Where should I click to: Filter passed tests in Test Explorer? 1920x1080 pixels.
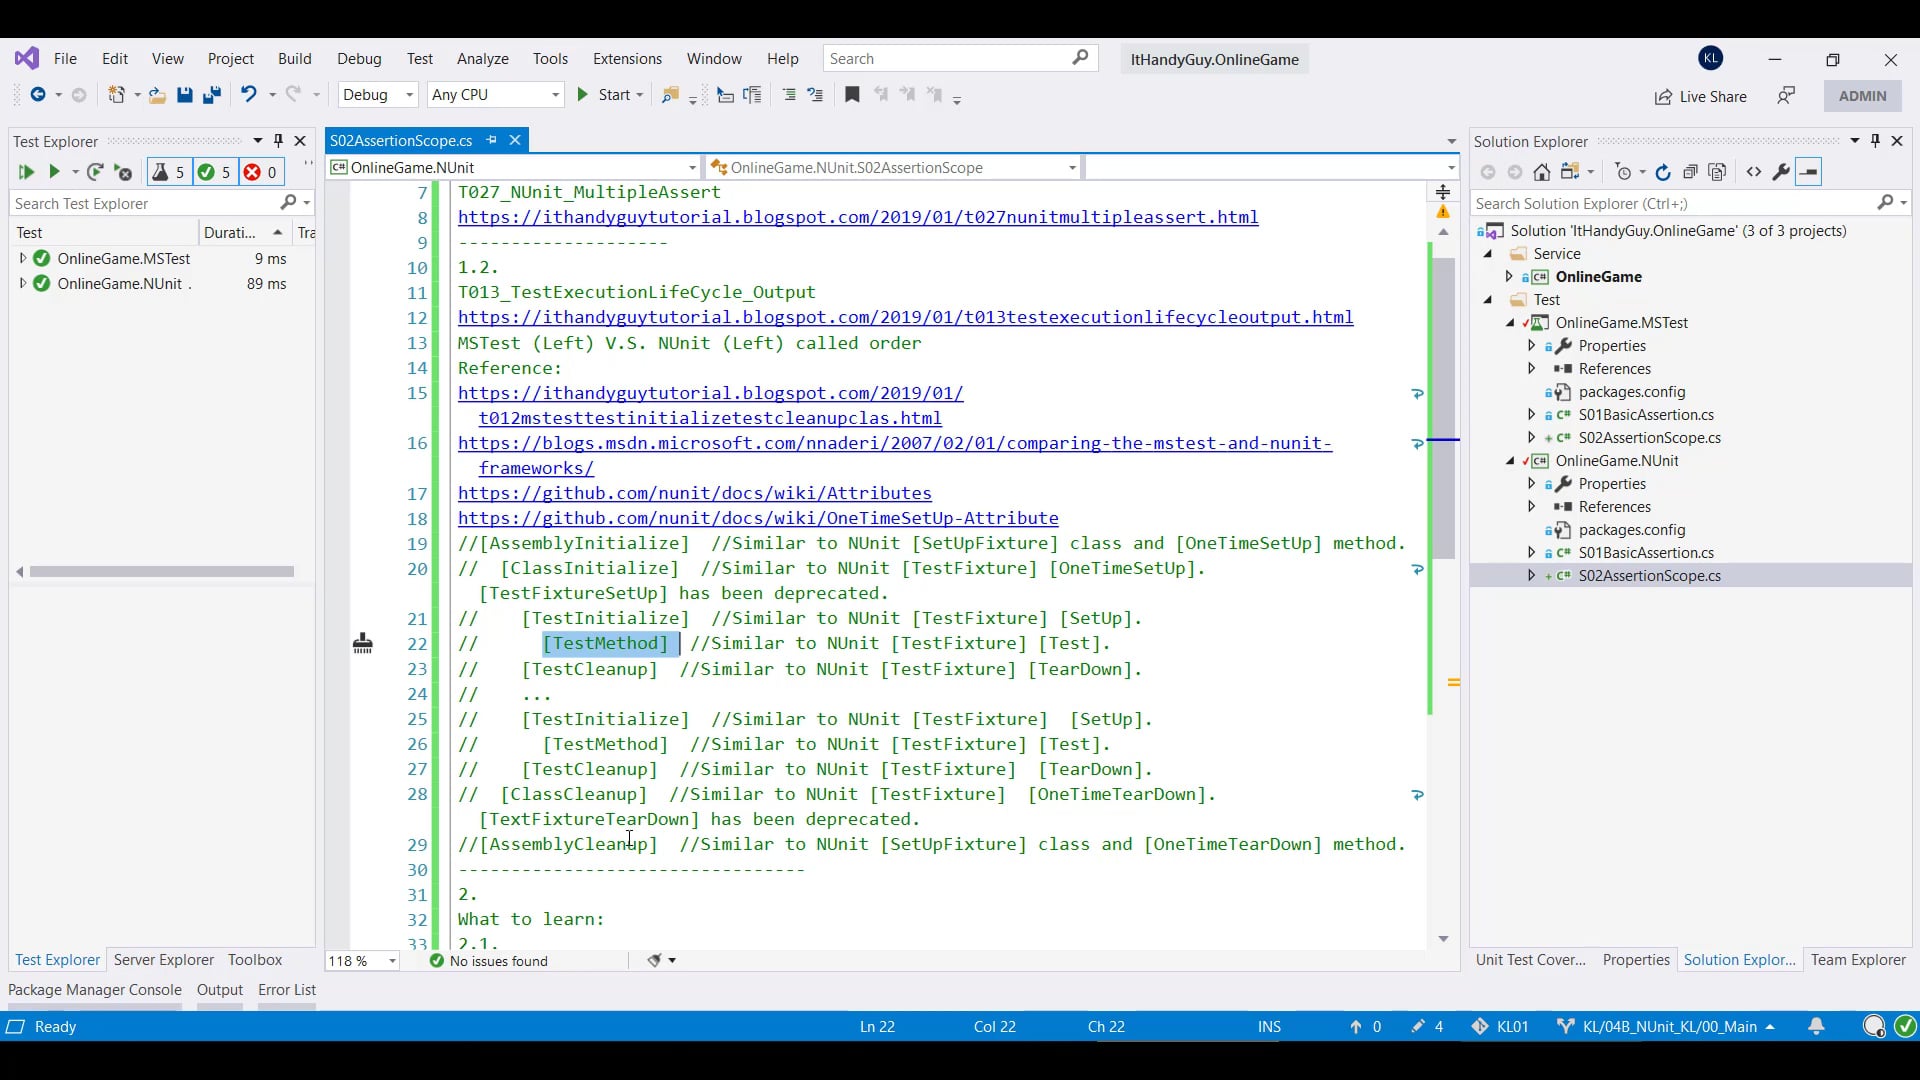(x=213, y=172)
